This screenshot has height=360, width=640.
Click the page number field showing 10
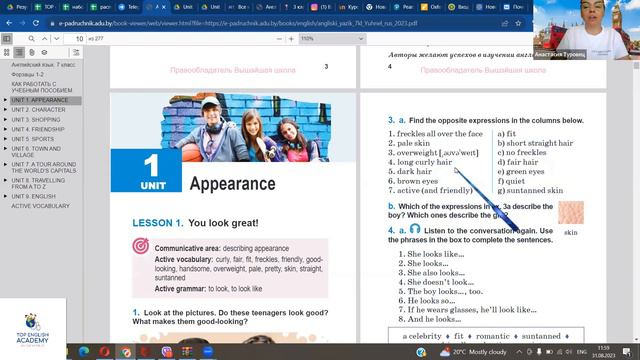75,39
